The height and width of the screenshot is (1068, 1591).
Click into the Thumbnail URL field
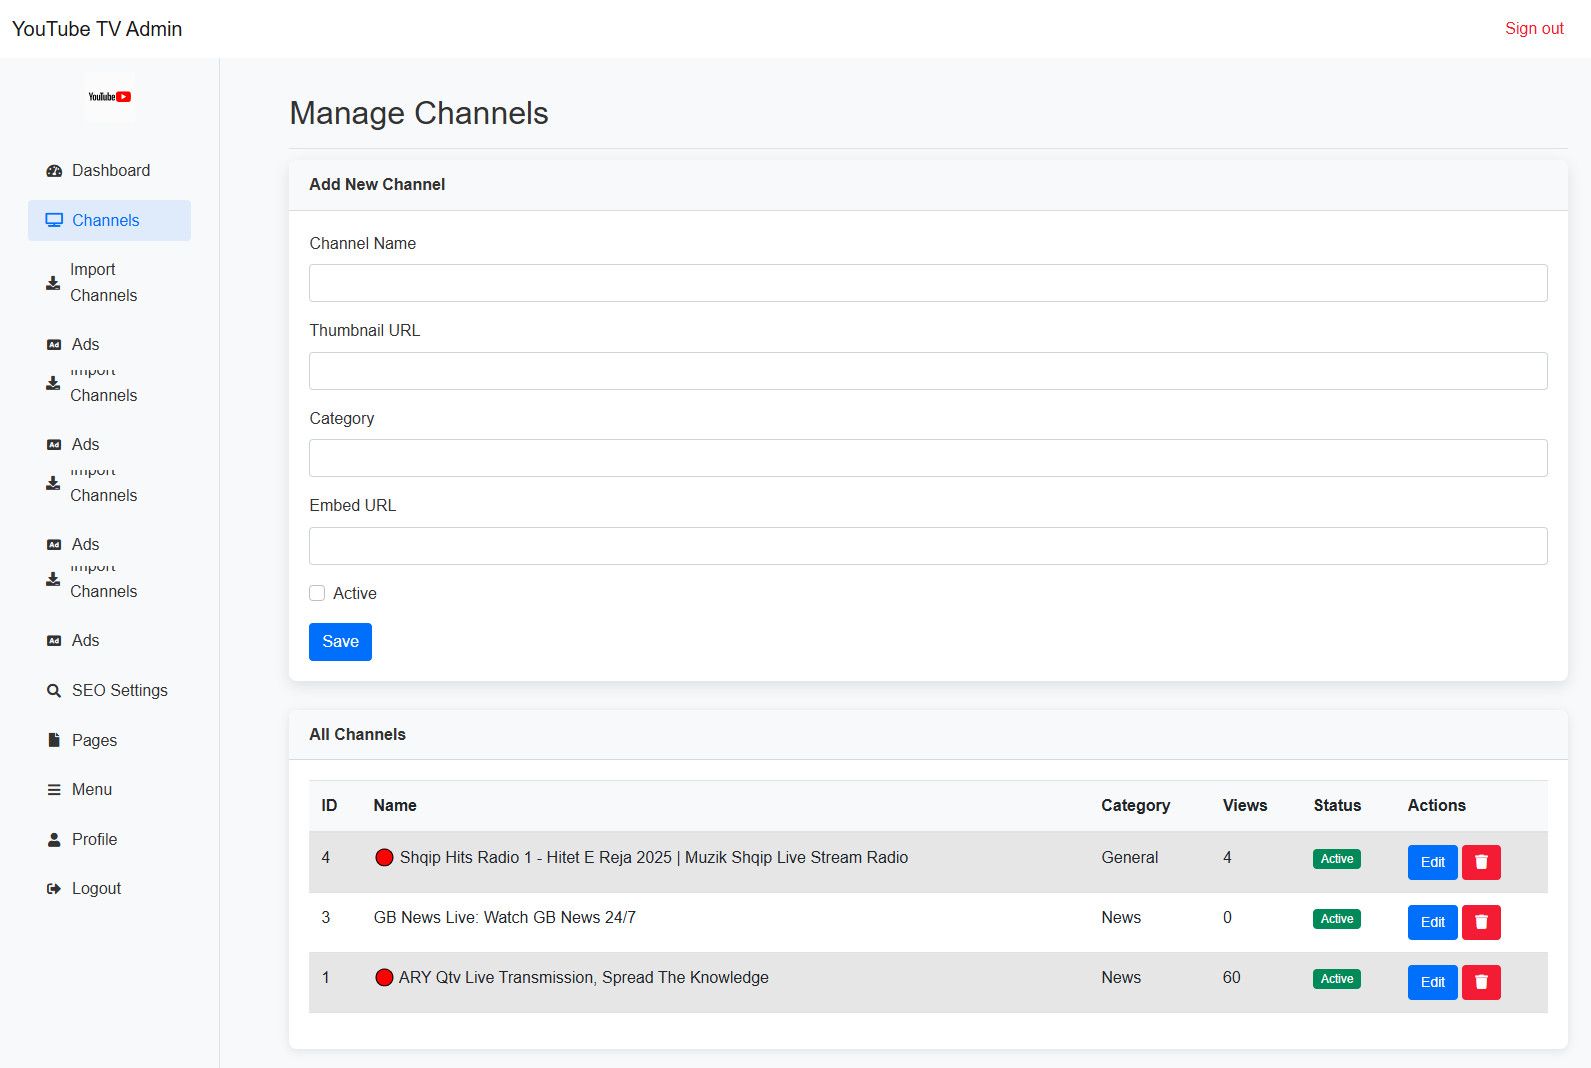(x=927, y=371)
